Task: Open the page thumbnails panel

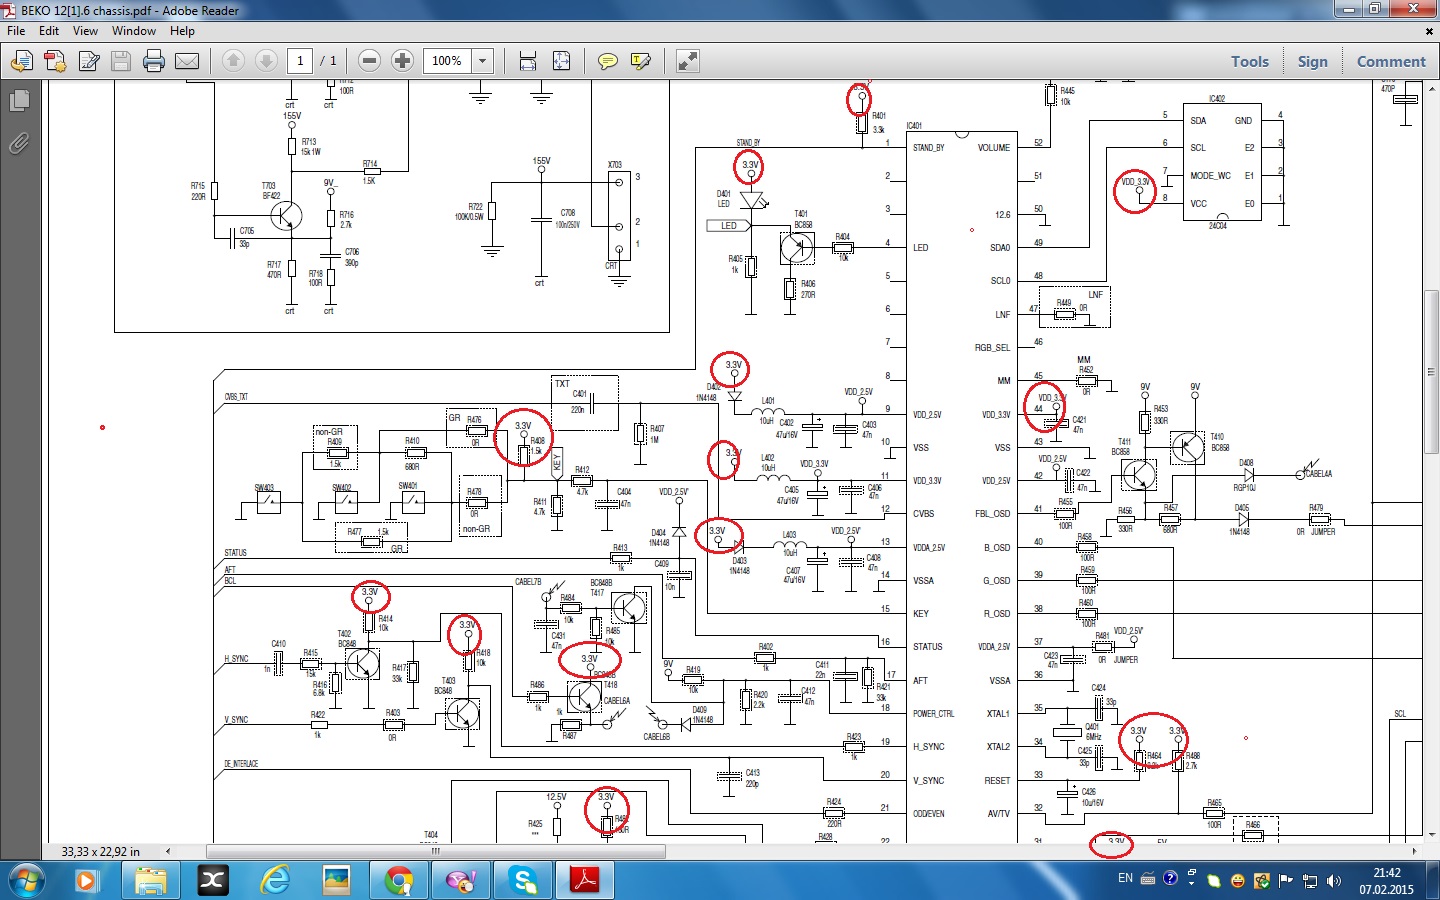Action: 19,101
